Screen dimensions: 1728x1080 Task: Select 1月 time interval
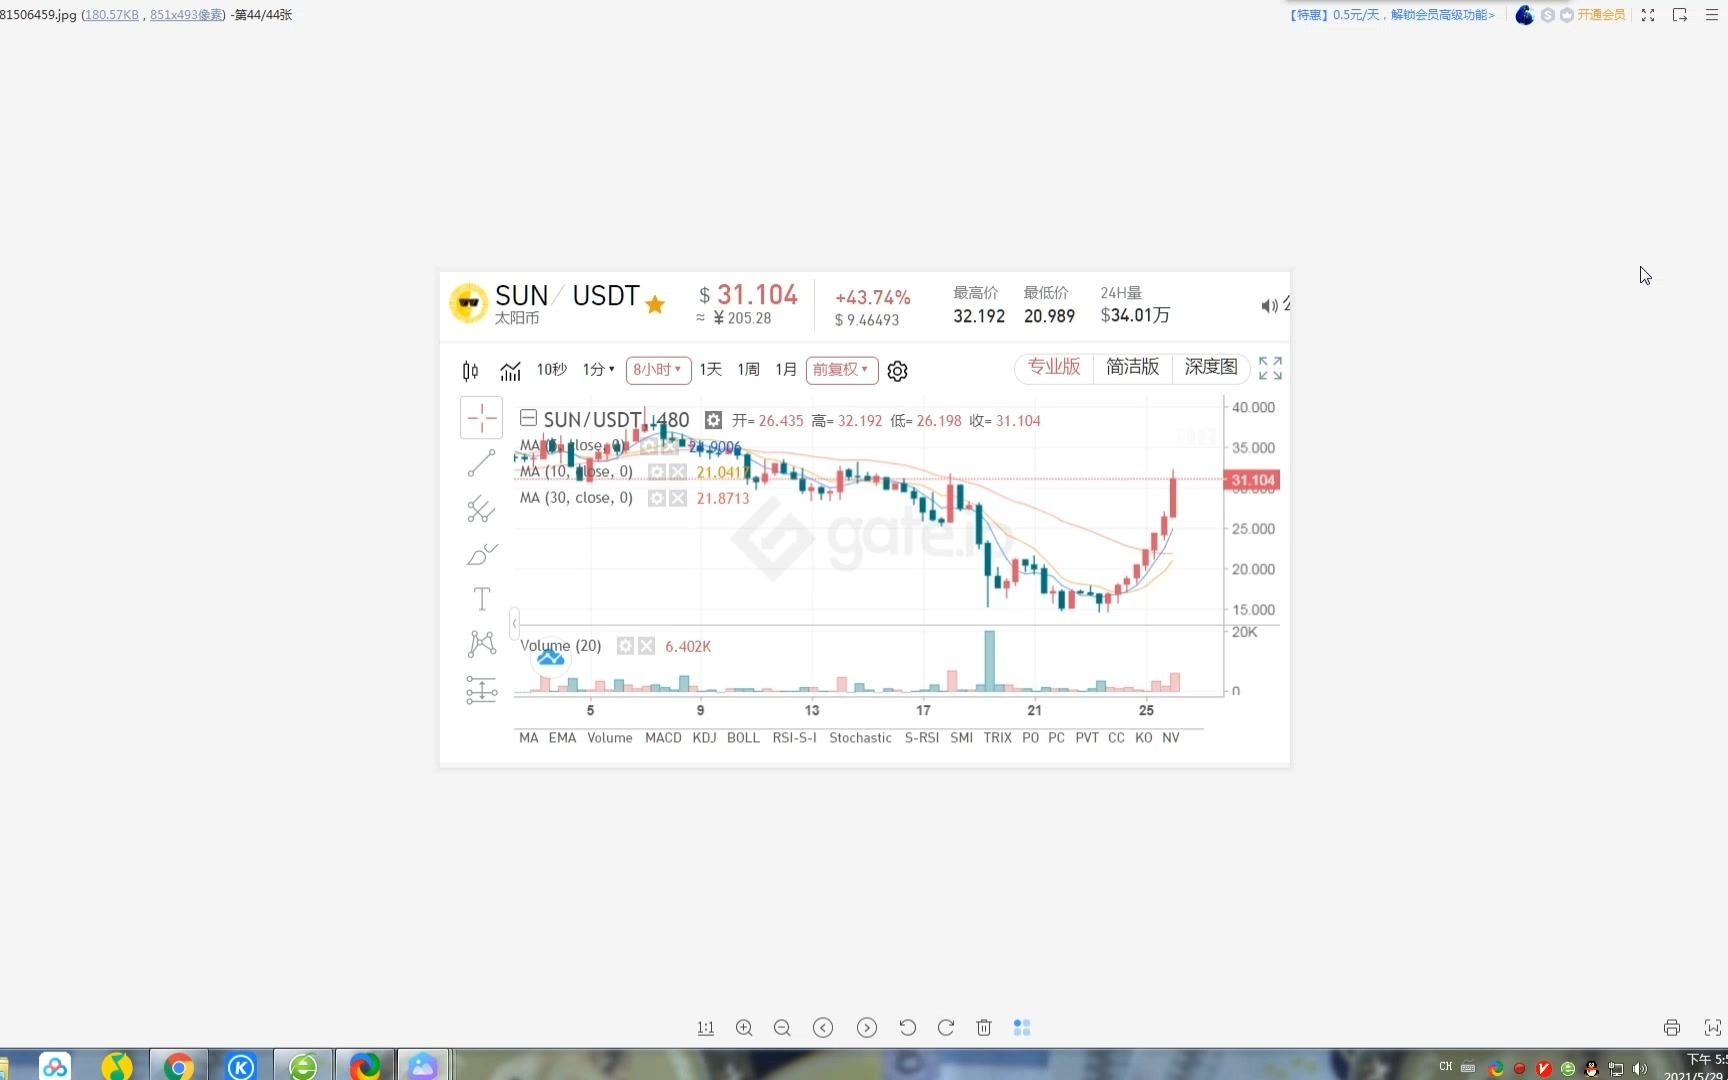pyautogui.click(x=786, y=370)
